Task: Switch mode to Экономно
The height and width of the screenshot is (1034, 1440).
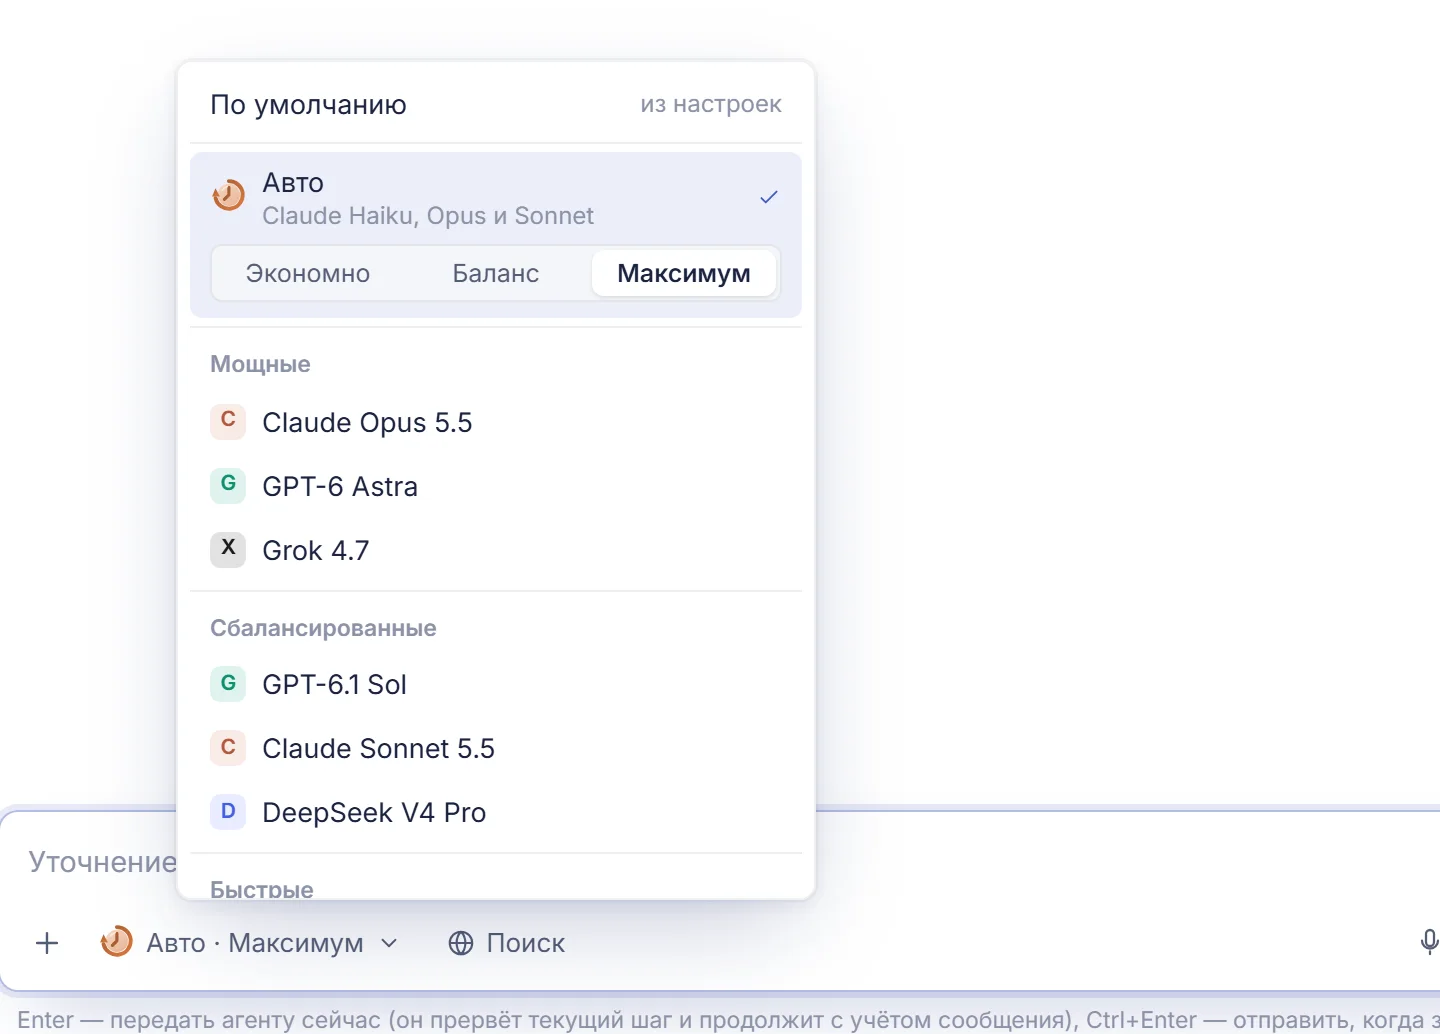Action: tap(308, 273)
